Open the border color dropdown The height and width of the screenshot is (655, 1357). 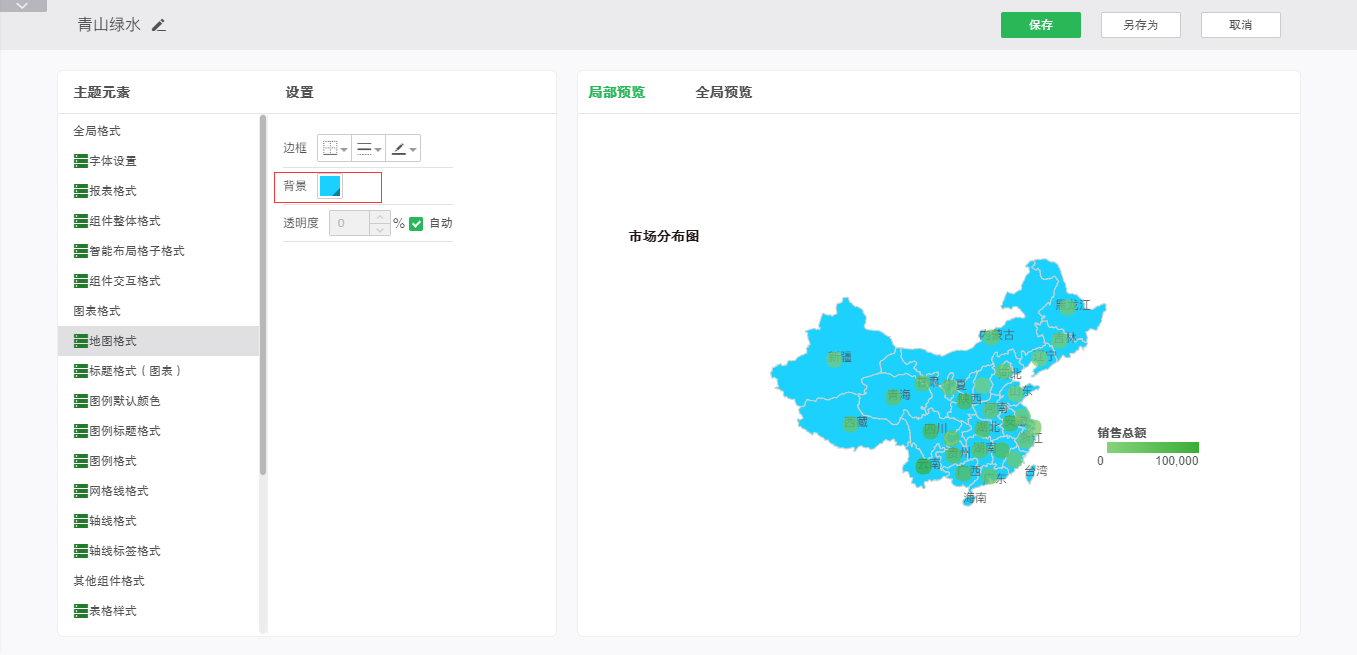403,148
